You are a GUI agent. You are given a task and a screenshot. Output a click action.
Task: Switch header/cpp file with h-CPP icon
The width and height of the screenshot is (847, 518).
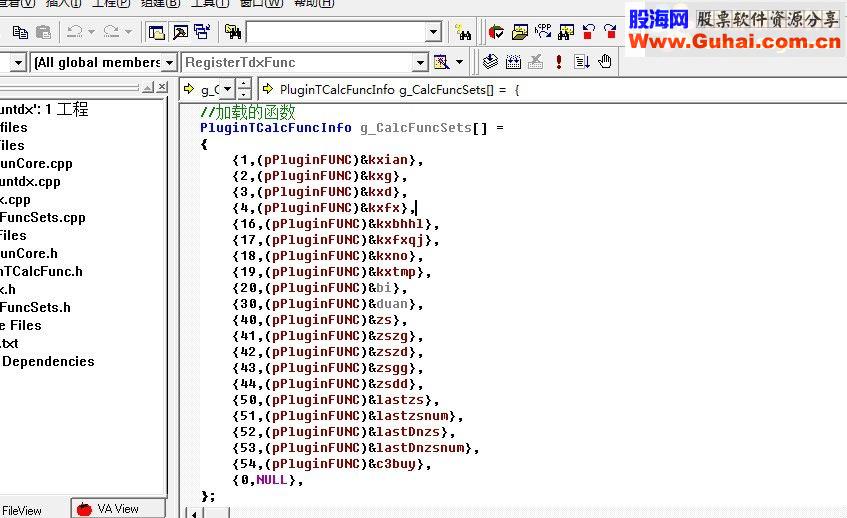(x=543, y=32)
